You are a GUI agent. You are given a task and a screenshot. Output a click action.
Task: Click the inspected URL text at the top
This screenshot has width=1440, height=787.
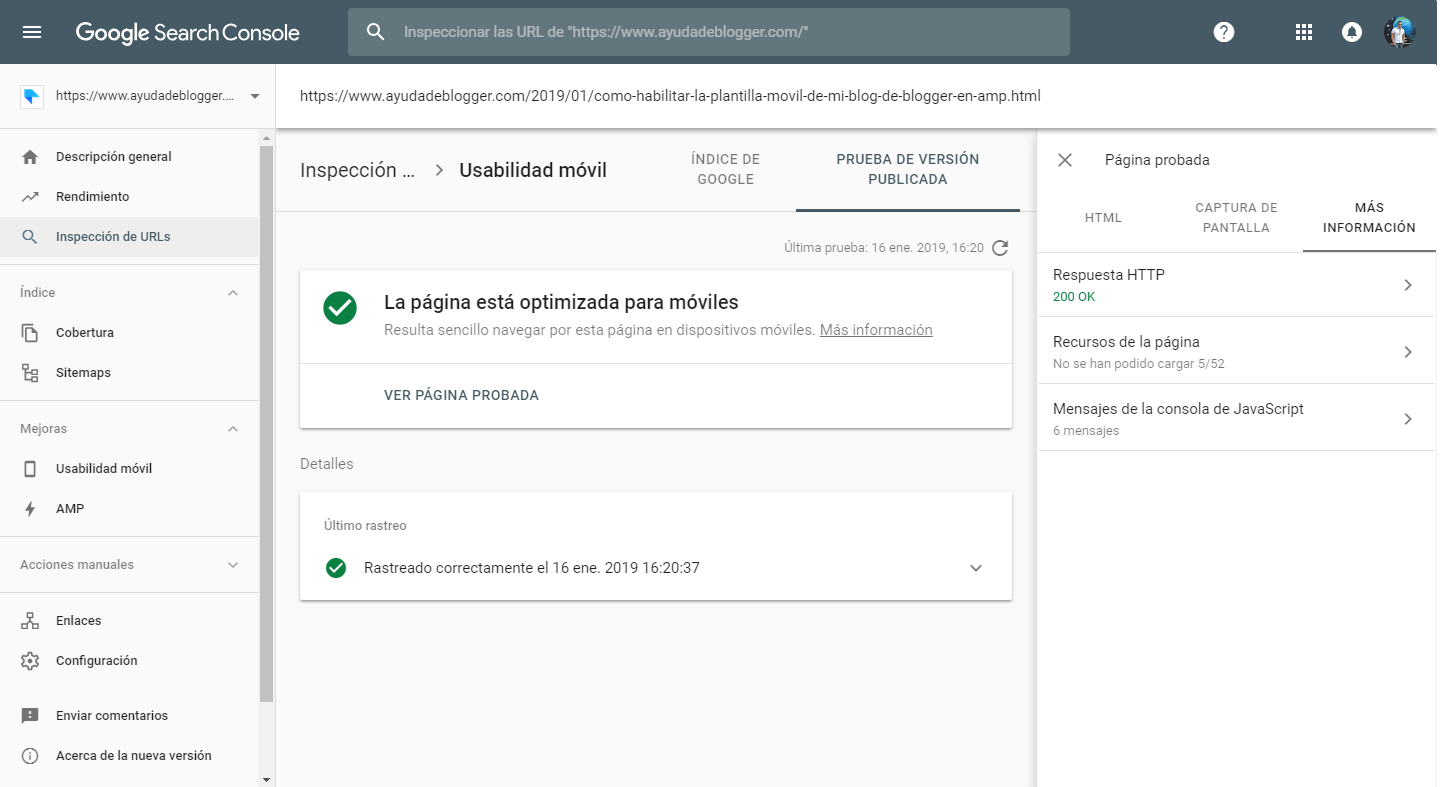click(670, 97)
